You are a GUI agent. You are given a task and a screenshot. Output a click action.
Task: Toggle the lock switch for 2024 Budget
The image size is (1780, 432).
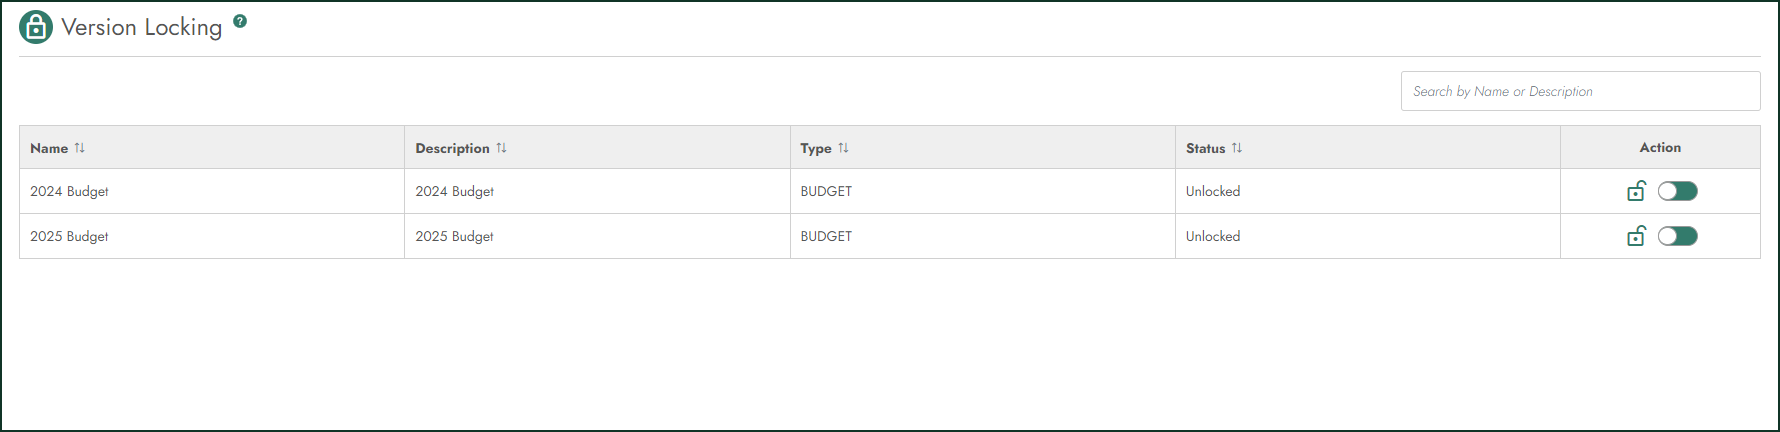pos(1678,191)
